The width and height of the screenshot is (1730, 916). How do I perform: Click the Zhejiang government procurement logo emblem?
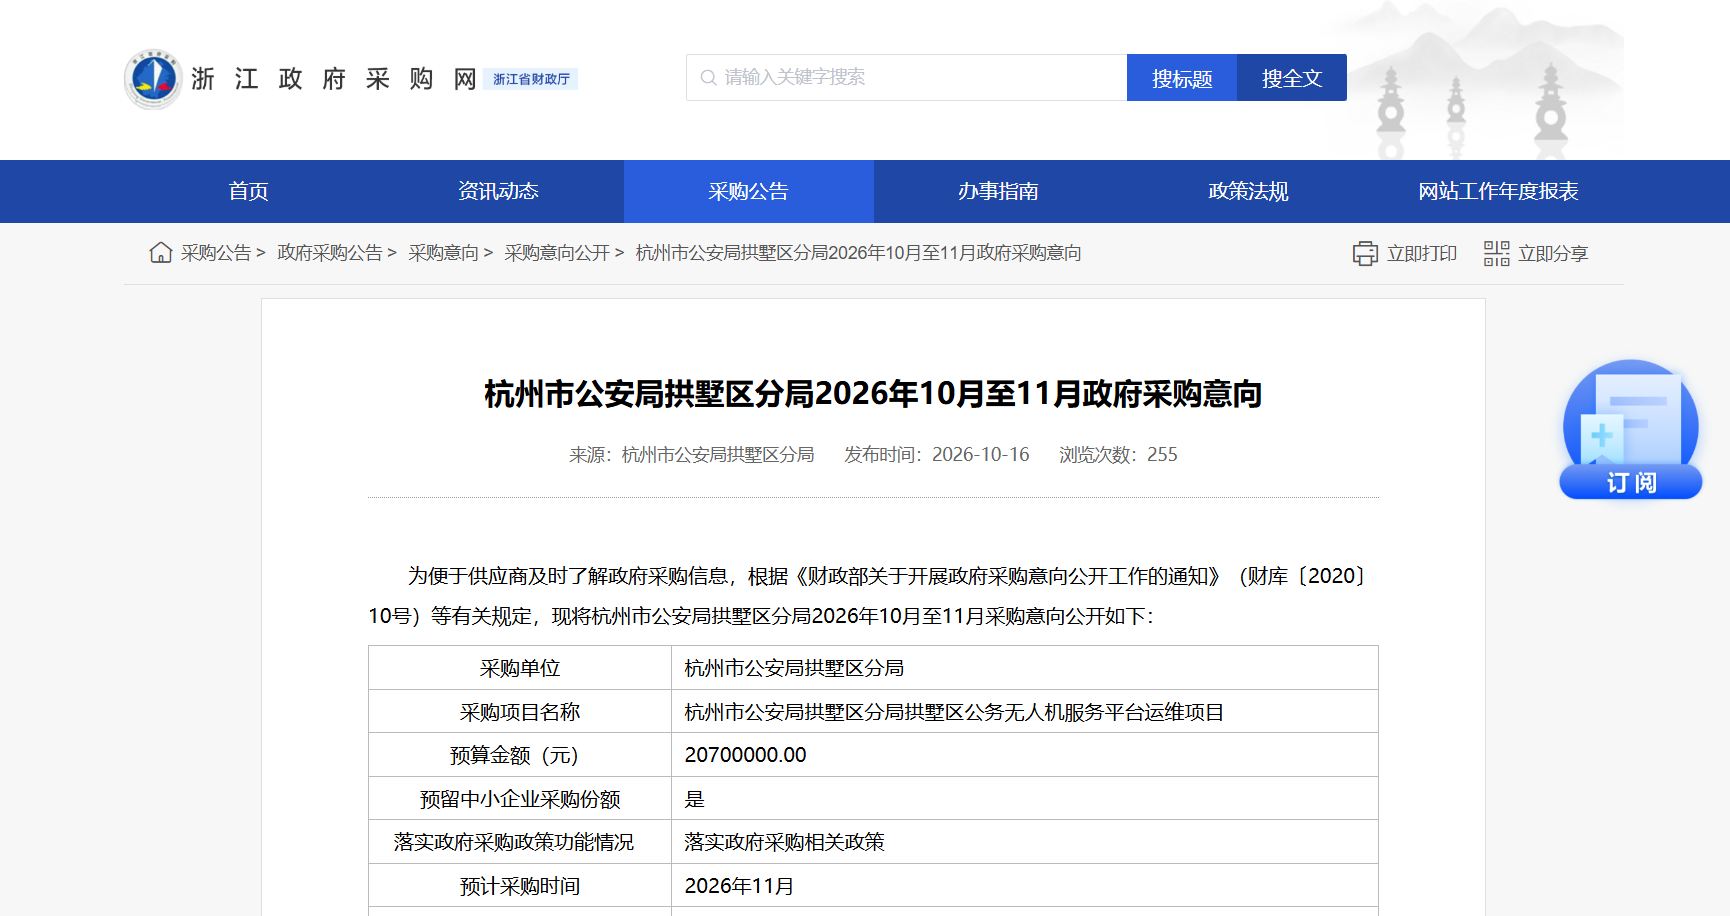coord(153,78)
